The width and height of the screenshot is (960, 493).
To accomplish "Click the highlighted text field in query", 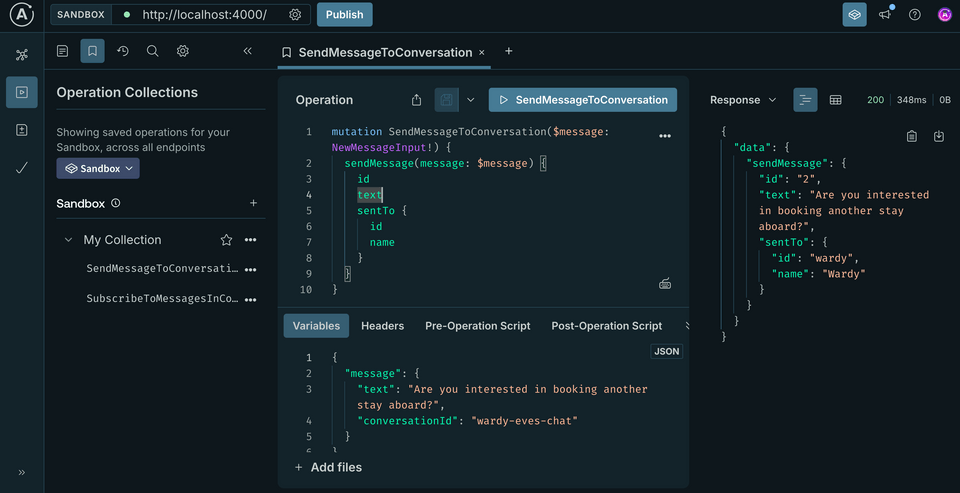I will tap(370, 195).
